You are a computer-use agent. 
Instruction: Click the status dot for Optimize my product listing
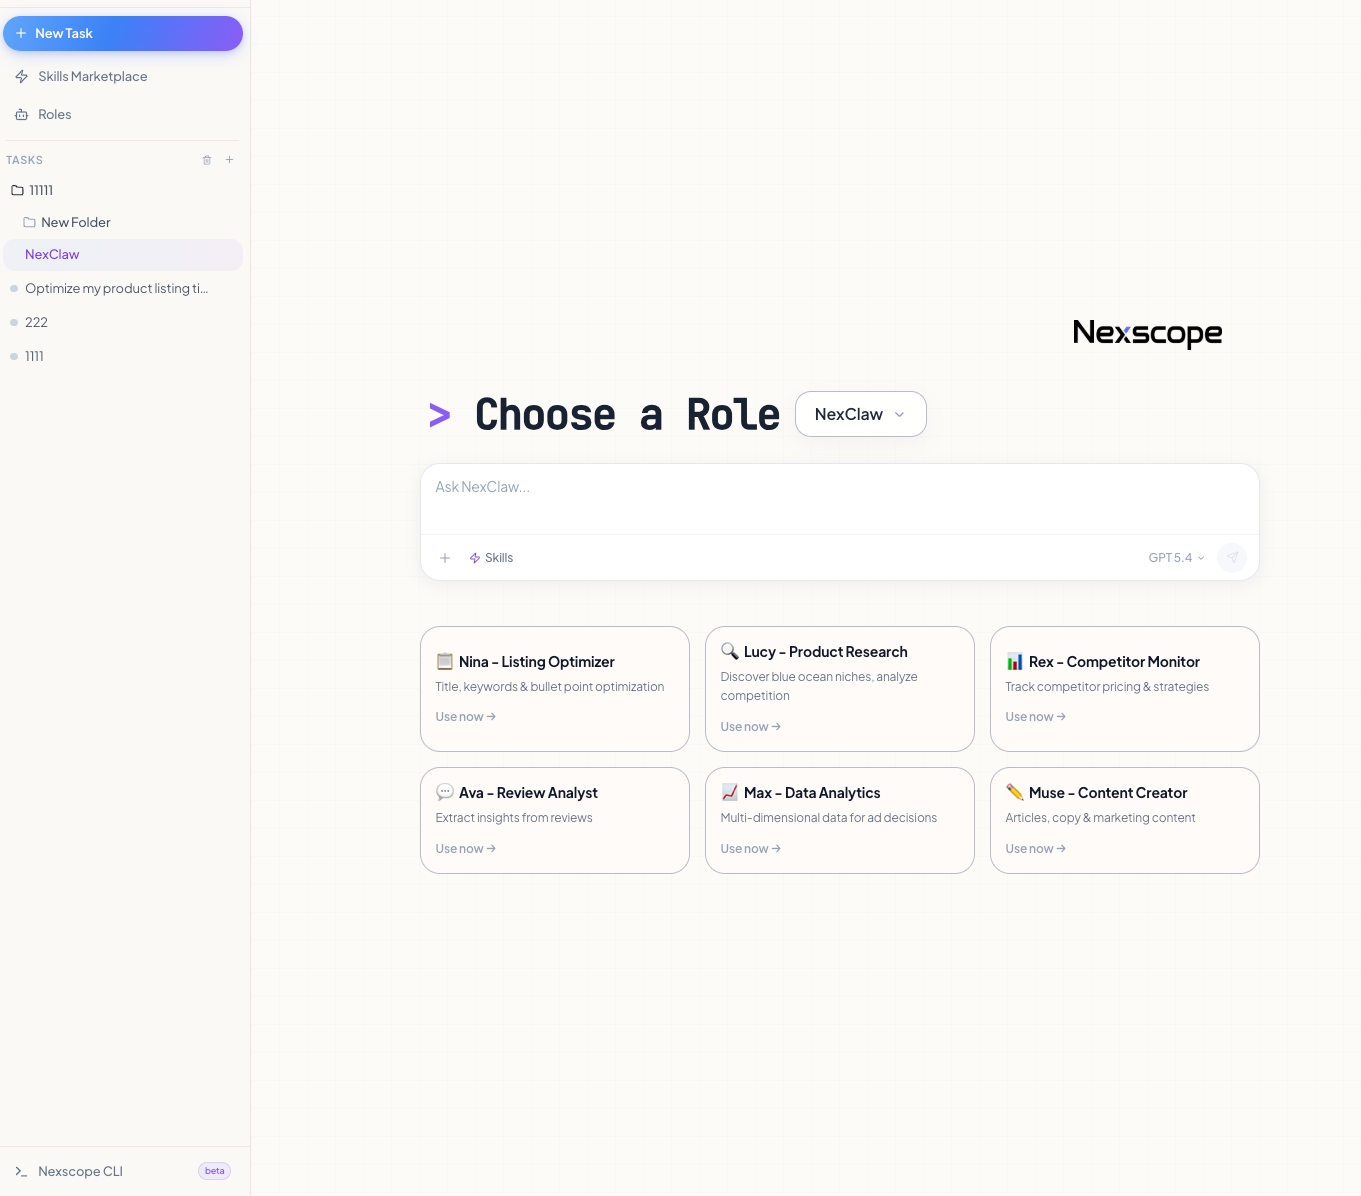click(x=14, y=288)
